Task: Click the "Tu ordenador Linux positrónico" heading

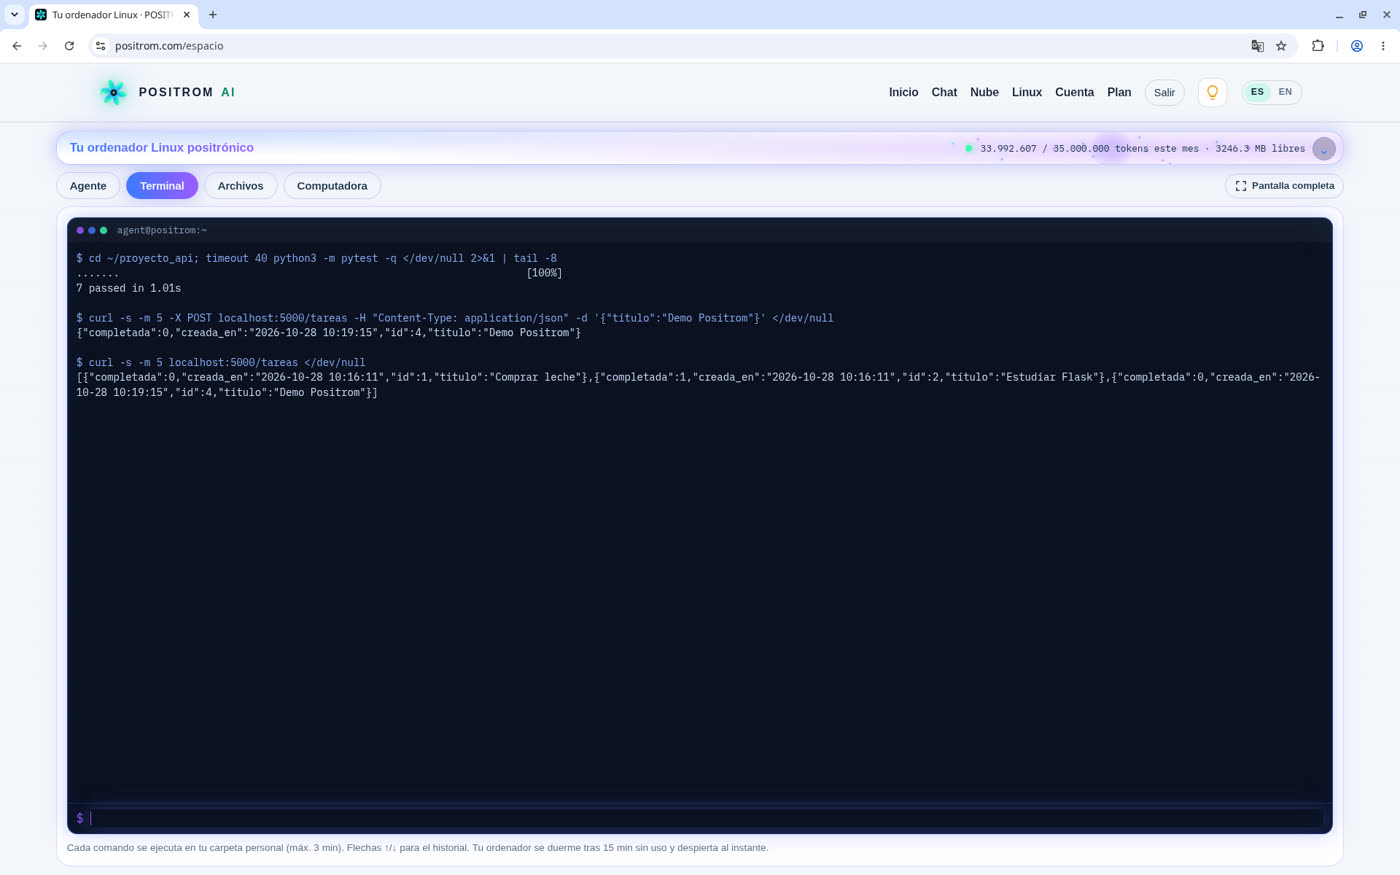Action: [162, 148]
